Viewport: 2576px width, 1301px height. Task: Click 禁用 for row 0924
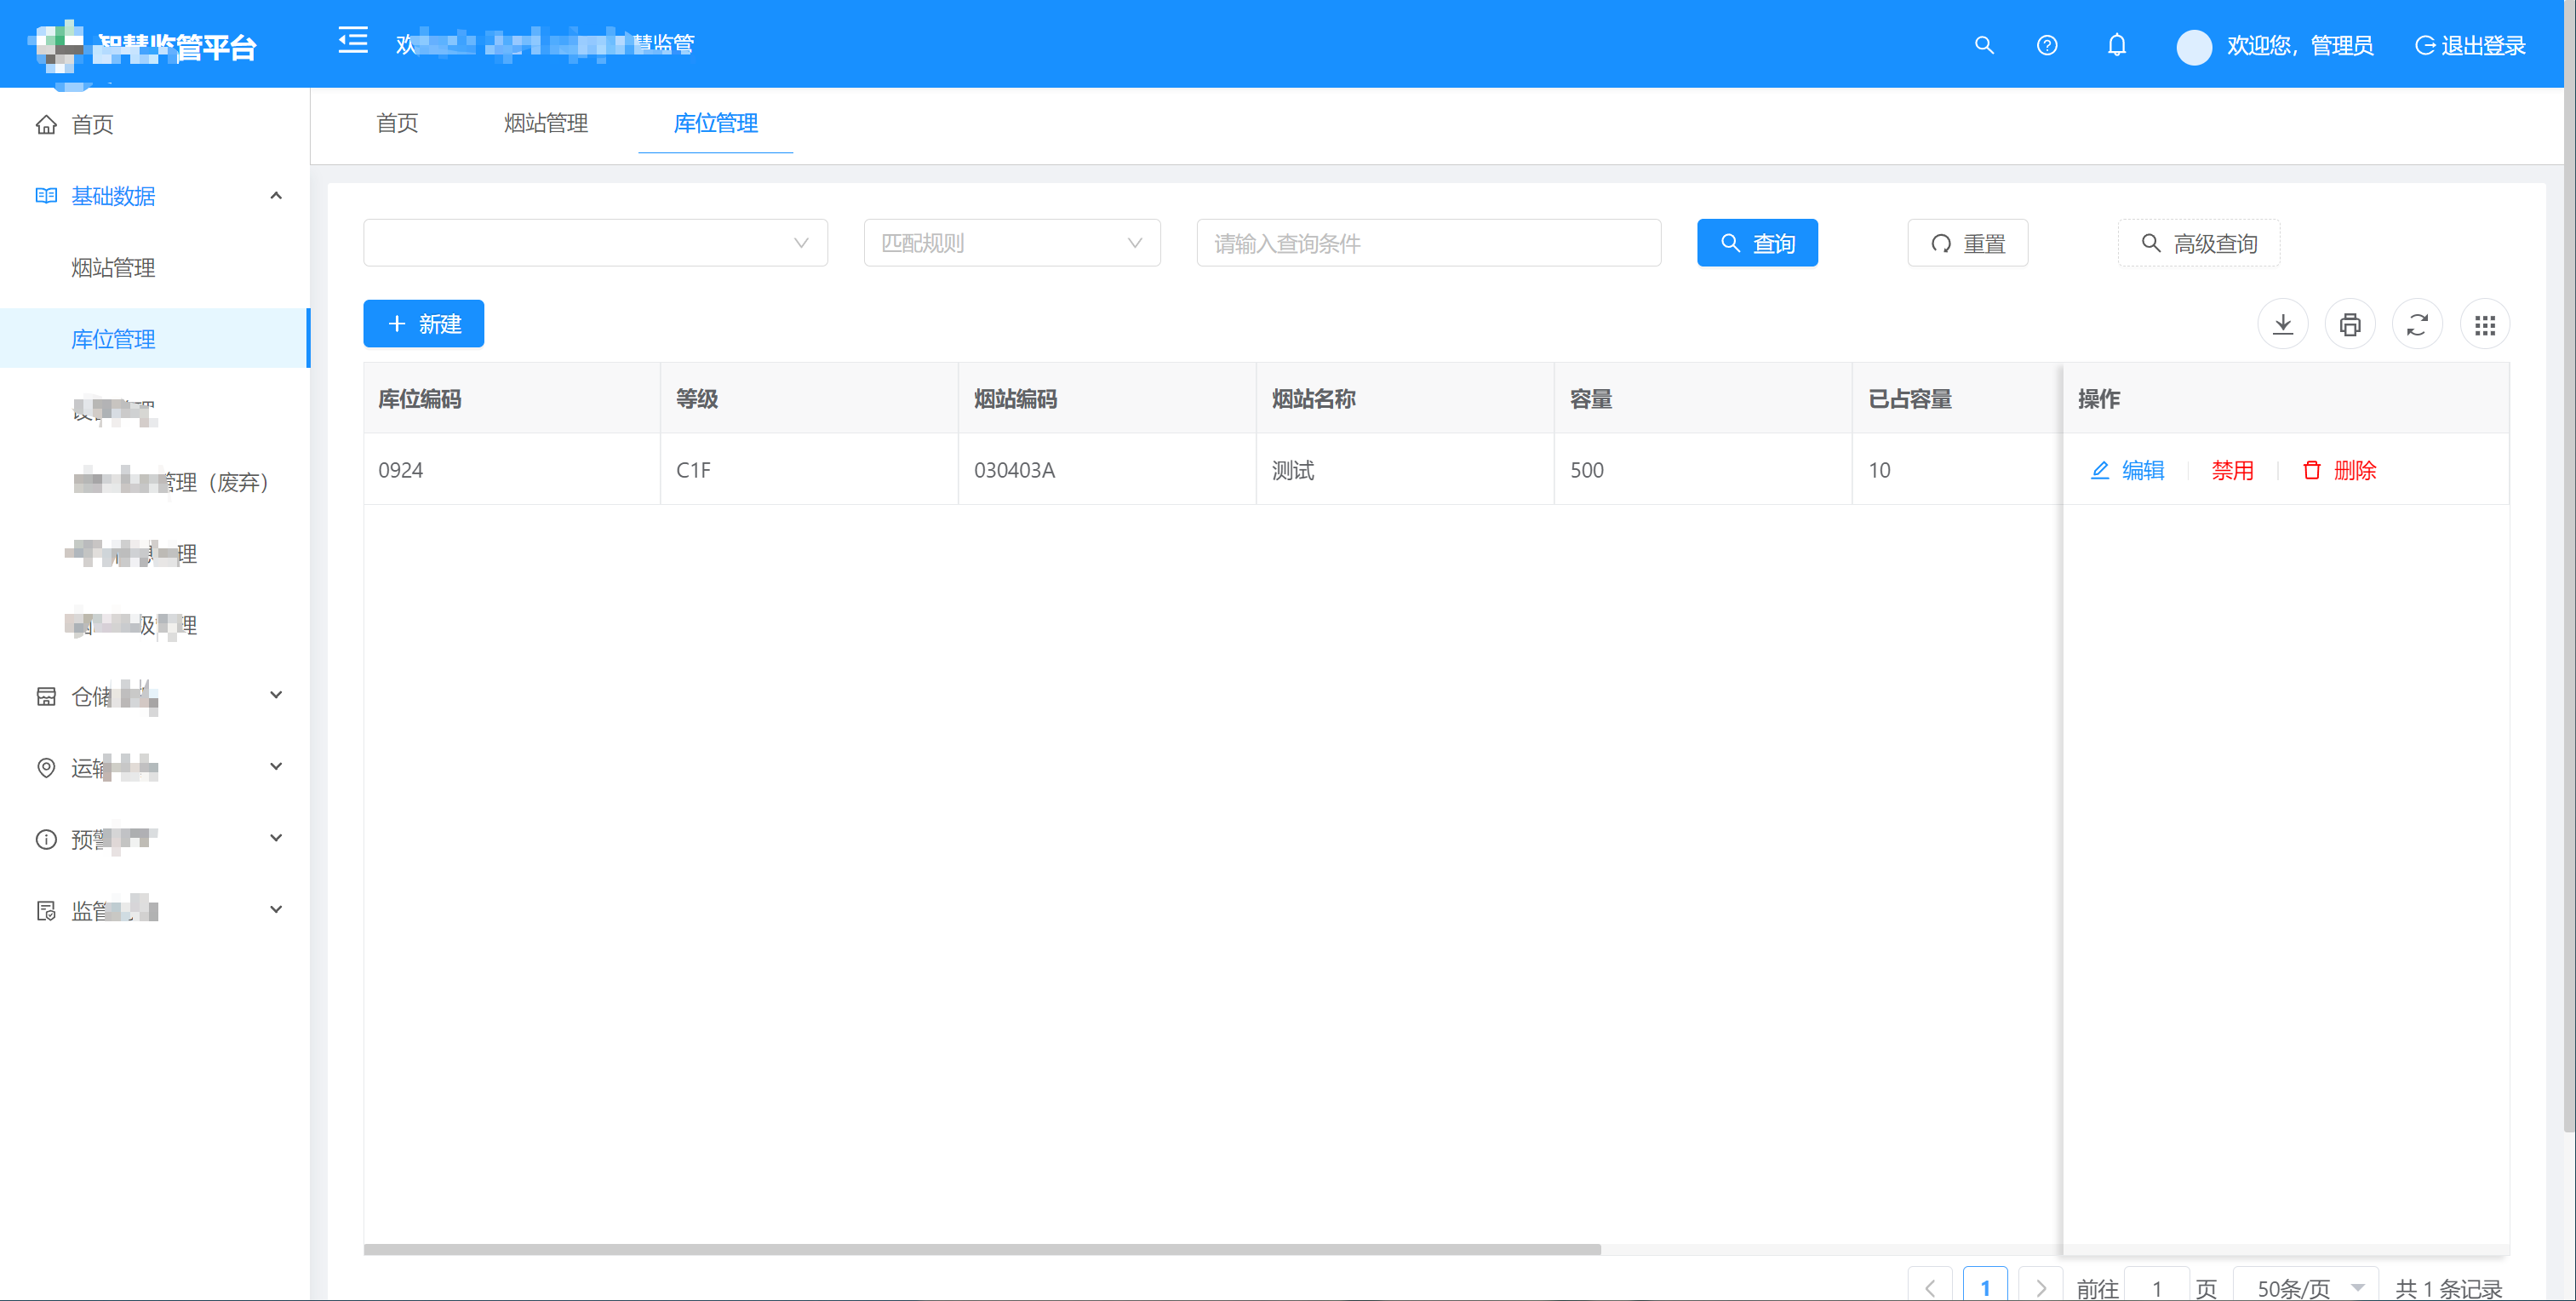pyautogui.click(x=2232, y=470)
